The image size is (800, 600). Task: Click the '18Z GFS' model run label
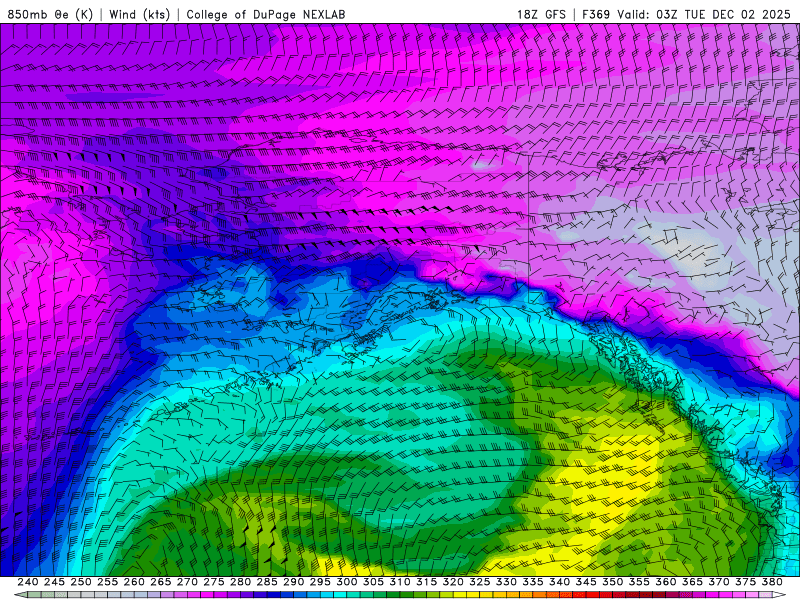point(541,14)
